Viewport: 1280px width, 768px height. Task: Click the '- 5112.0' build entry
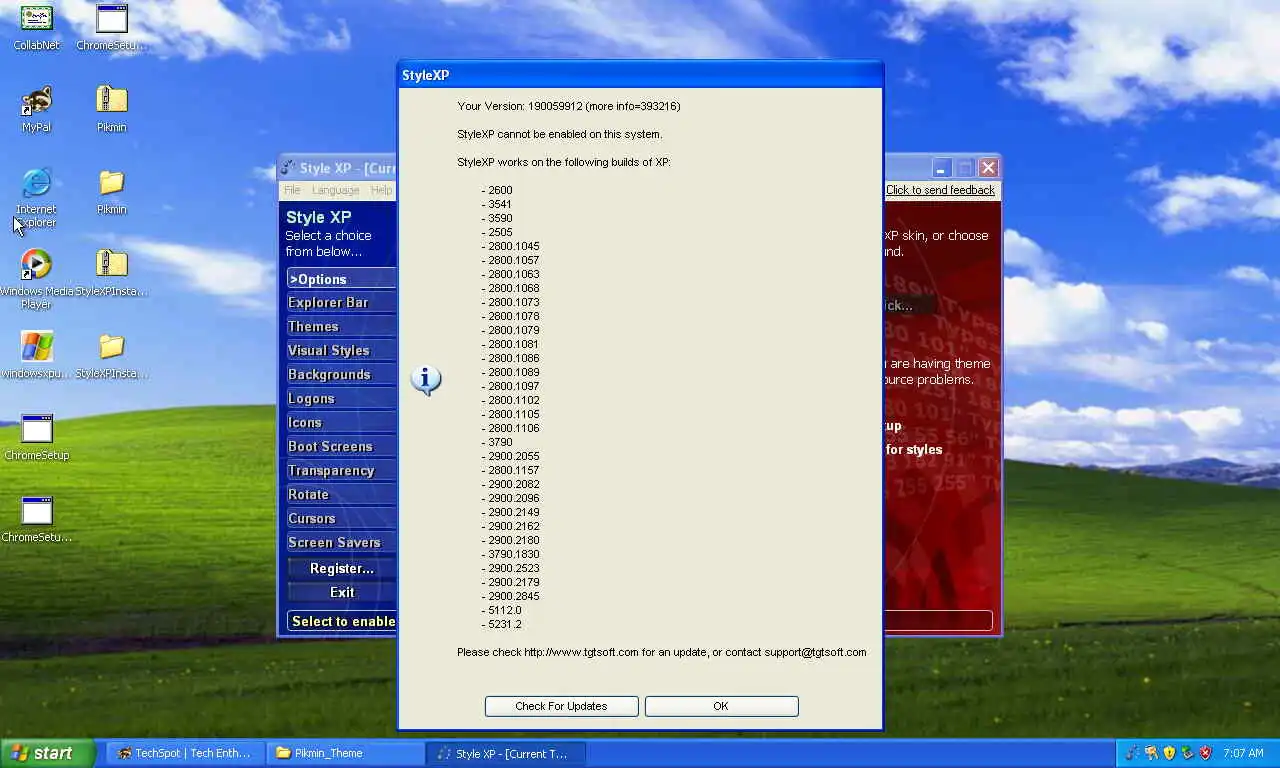502,610
